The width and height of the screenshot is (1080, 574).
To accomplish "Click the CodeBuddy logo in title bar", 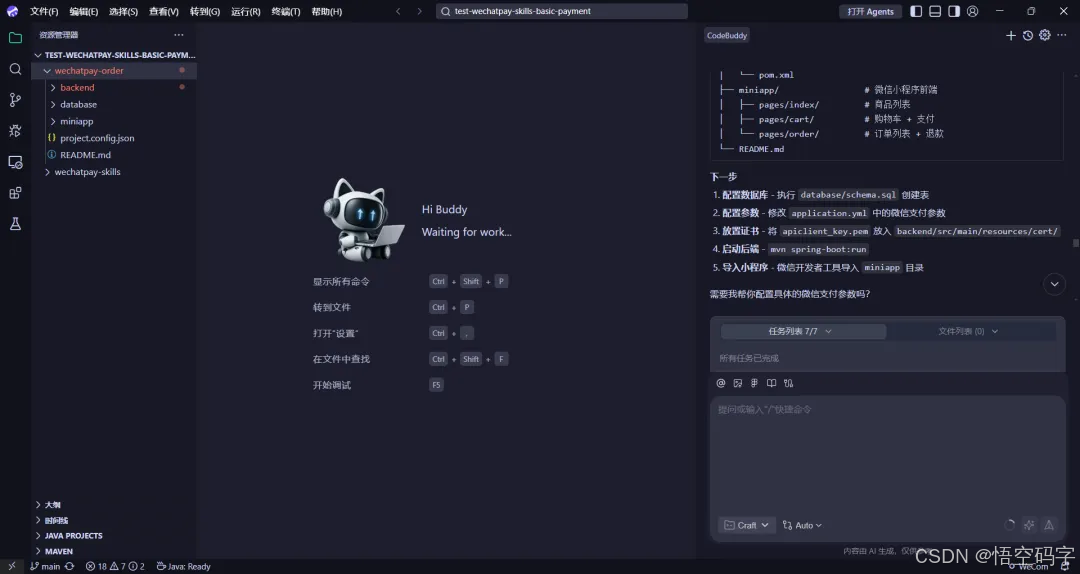I will (x=12, y=11).
